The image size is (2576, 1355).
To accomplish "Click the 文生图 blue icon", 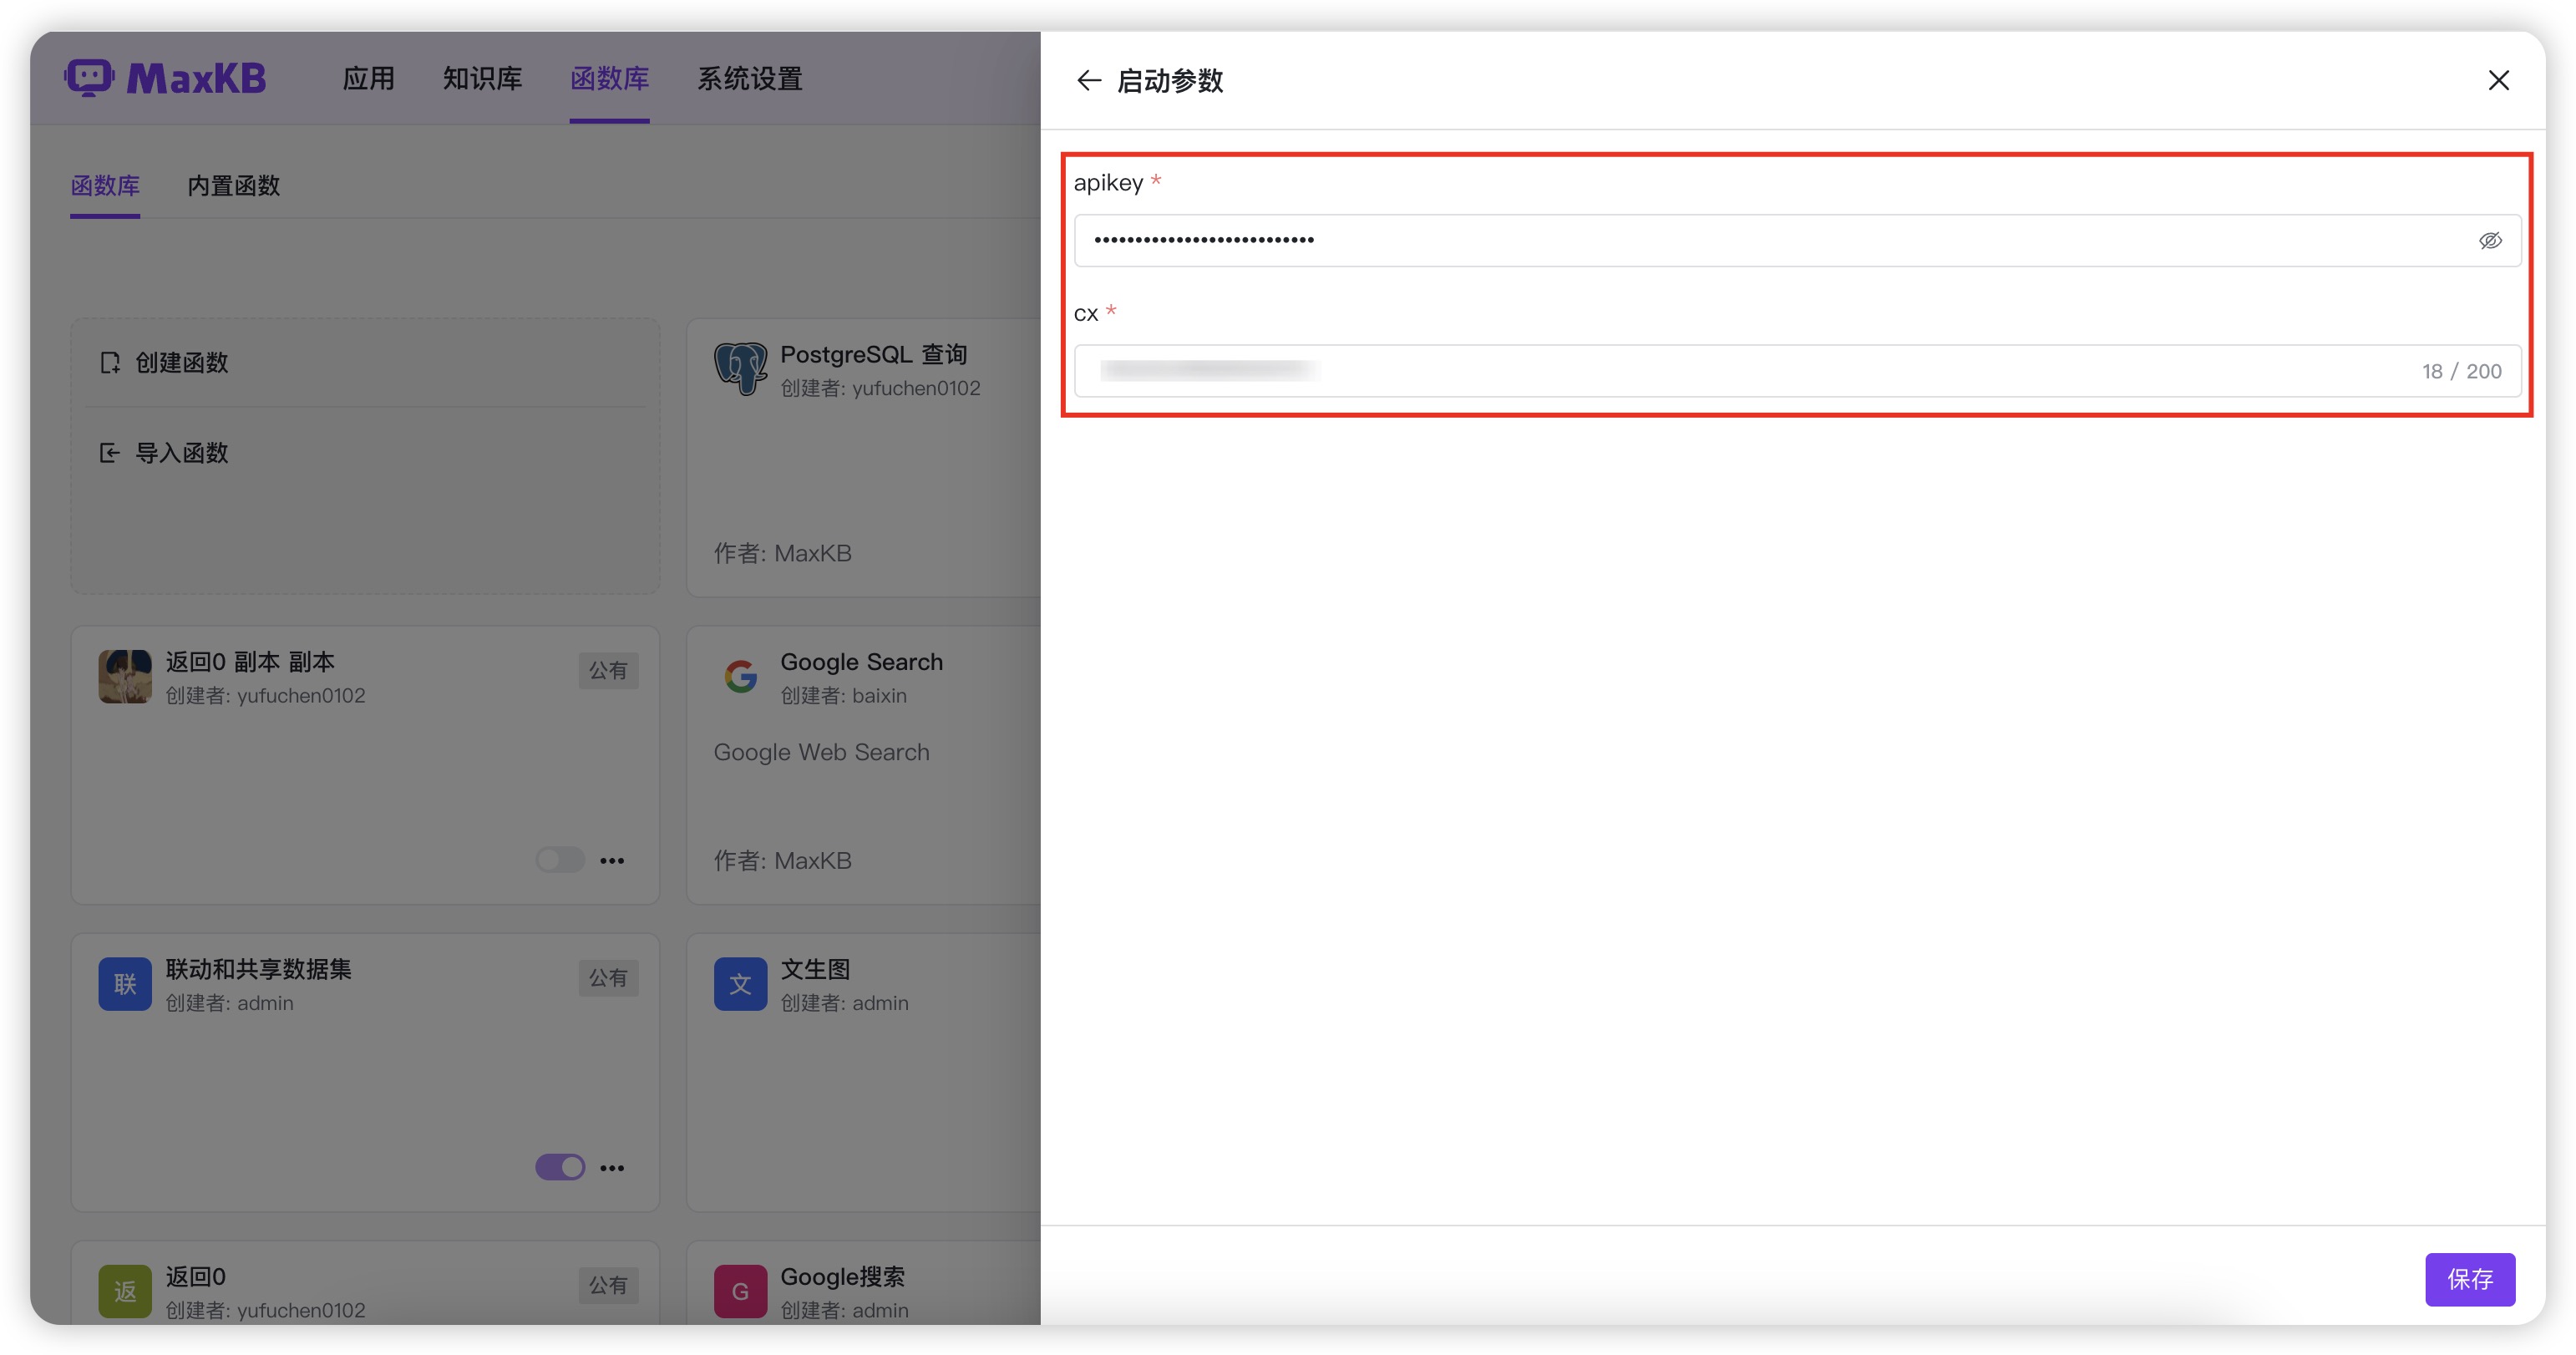I will click(740, 983).
